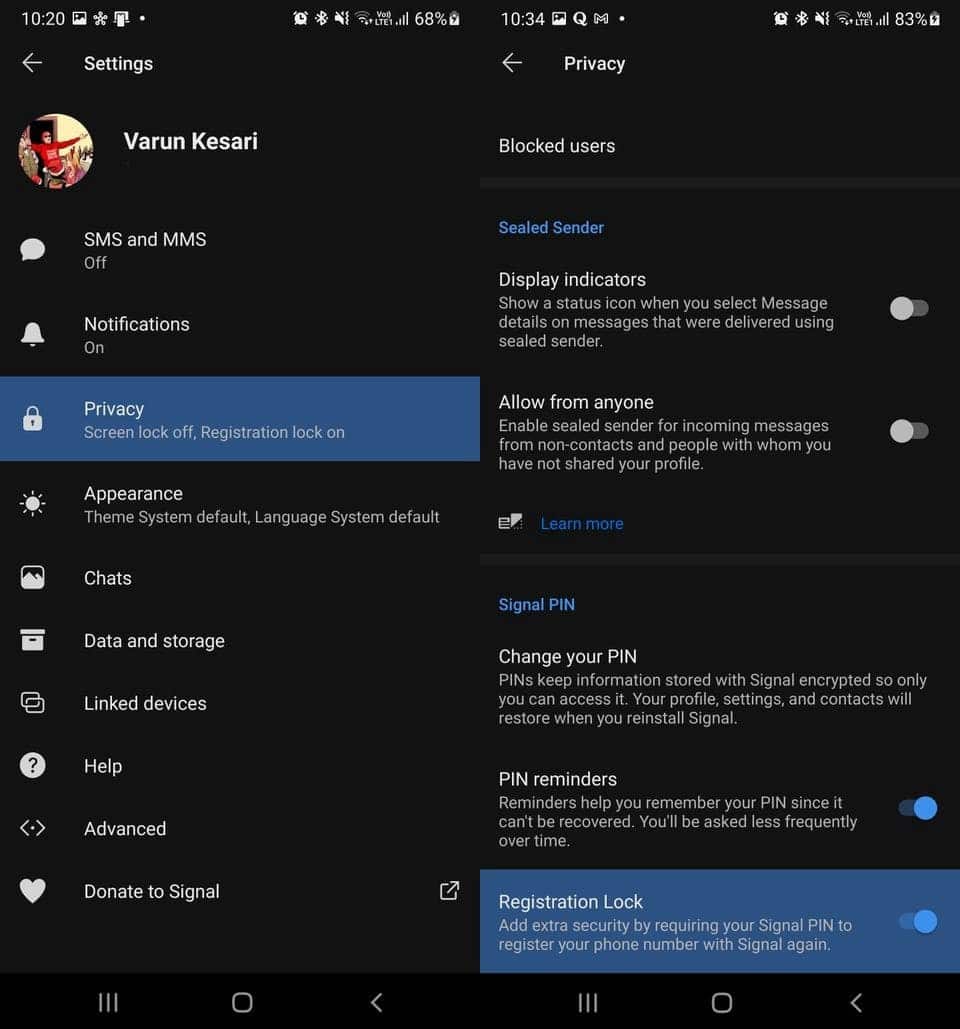The width and height of the screenshot is (960, 1029).
Task: Click the Donate to Signal heart icon
Action: tap(32, 891)
